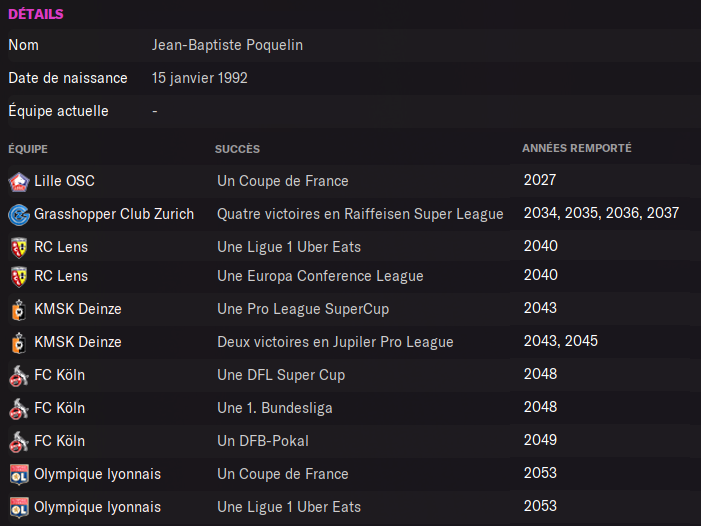
Task: Open the Lille OSC team name link
Action: [x=64, y=181]
